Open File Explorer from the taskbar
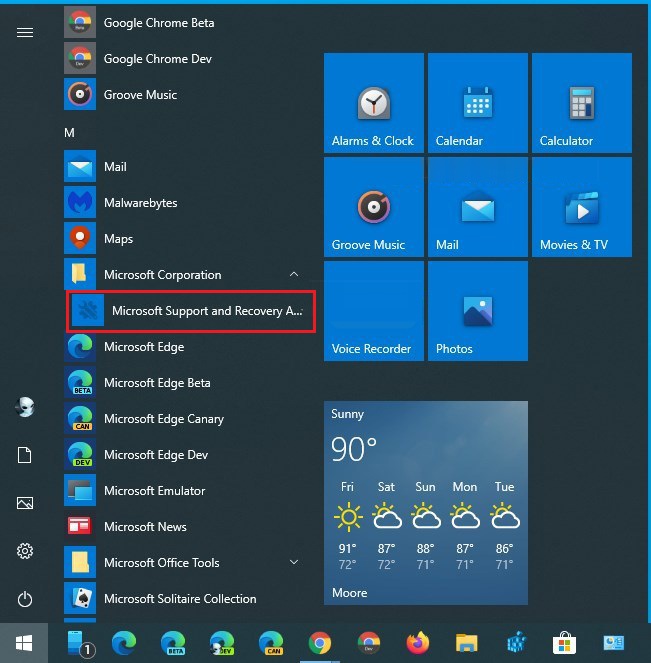 (467, 643)
